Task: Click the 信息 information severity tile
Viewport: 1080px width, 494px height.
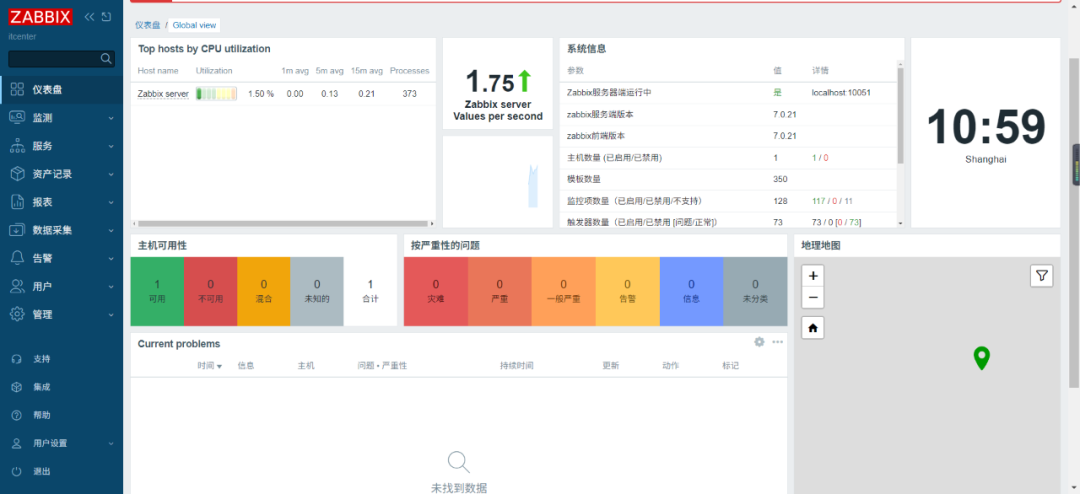Action: (691, 291)
